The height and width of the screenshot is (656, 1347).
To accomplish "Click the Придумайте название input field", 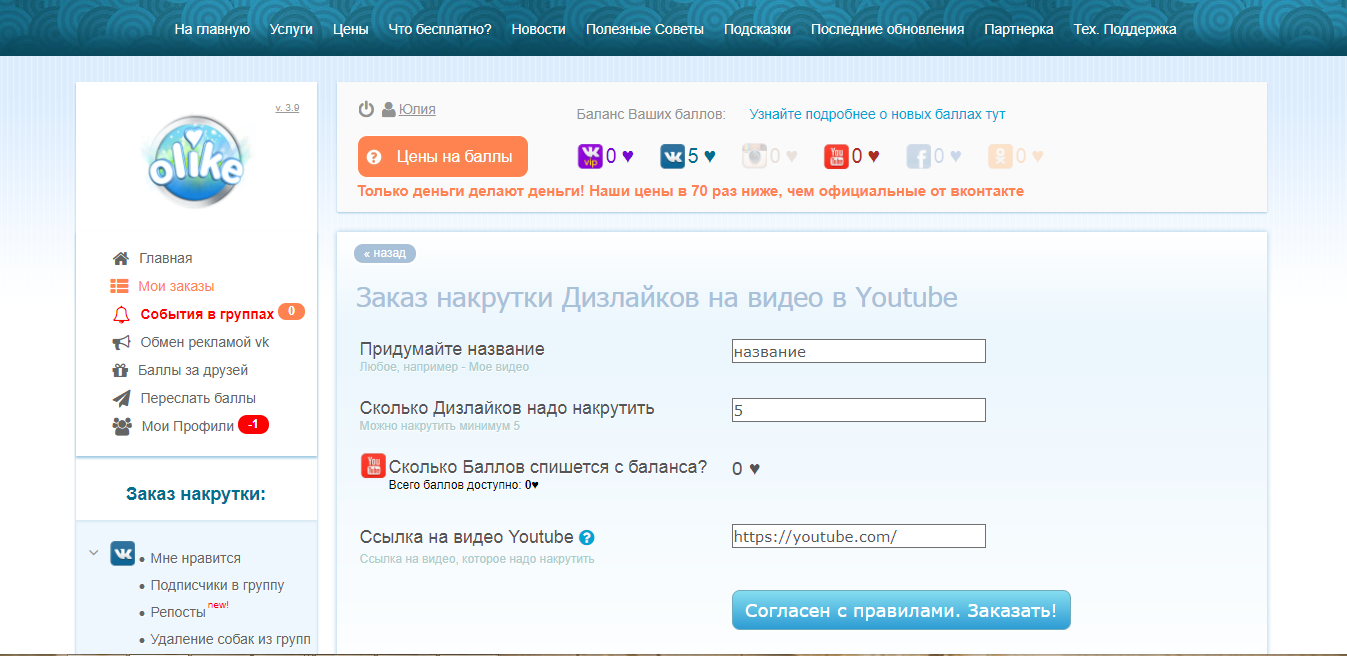I will (858, 351).
